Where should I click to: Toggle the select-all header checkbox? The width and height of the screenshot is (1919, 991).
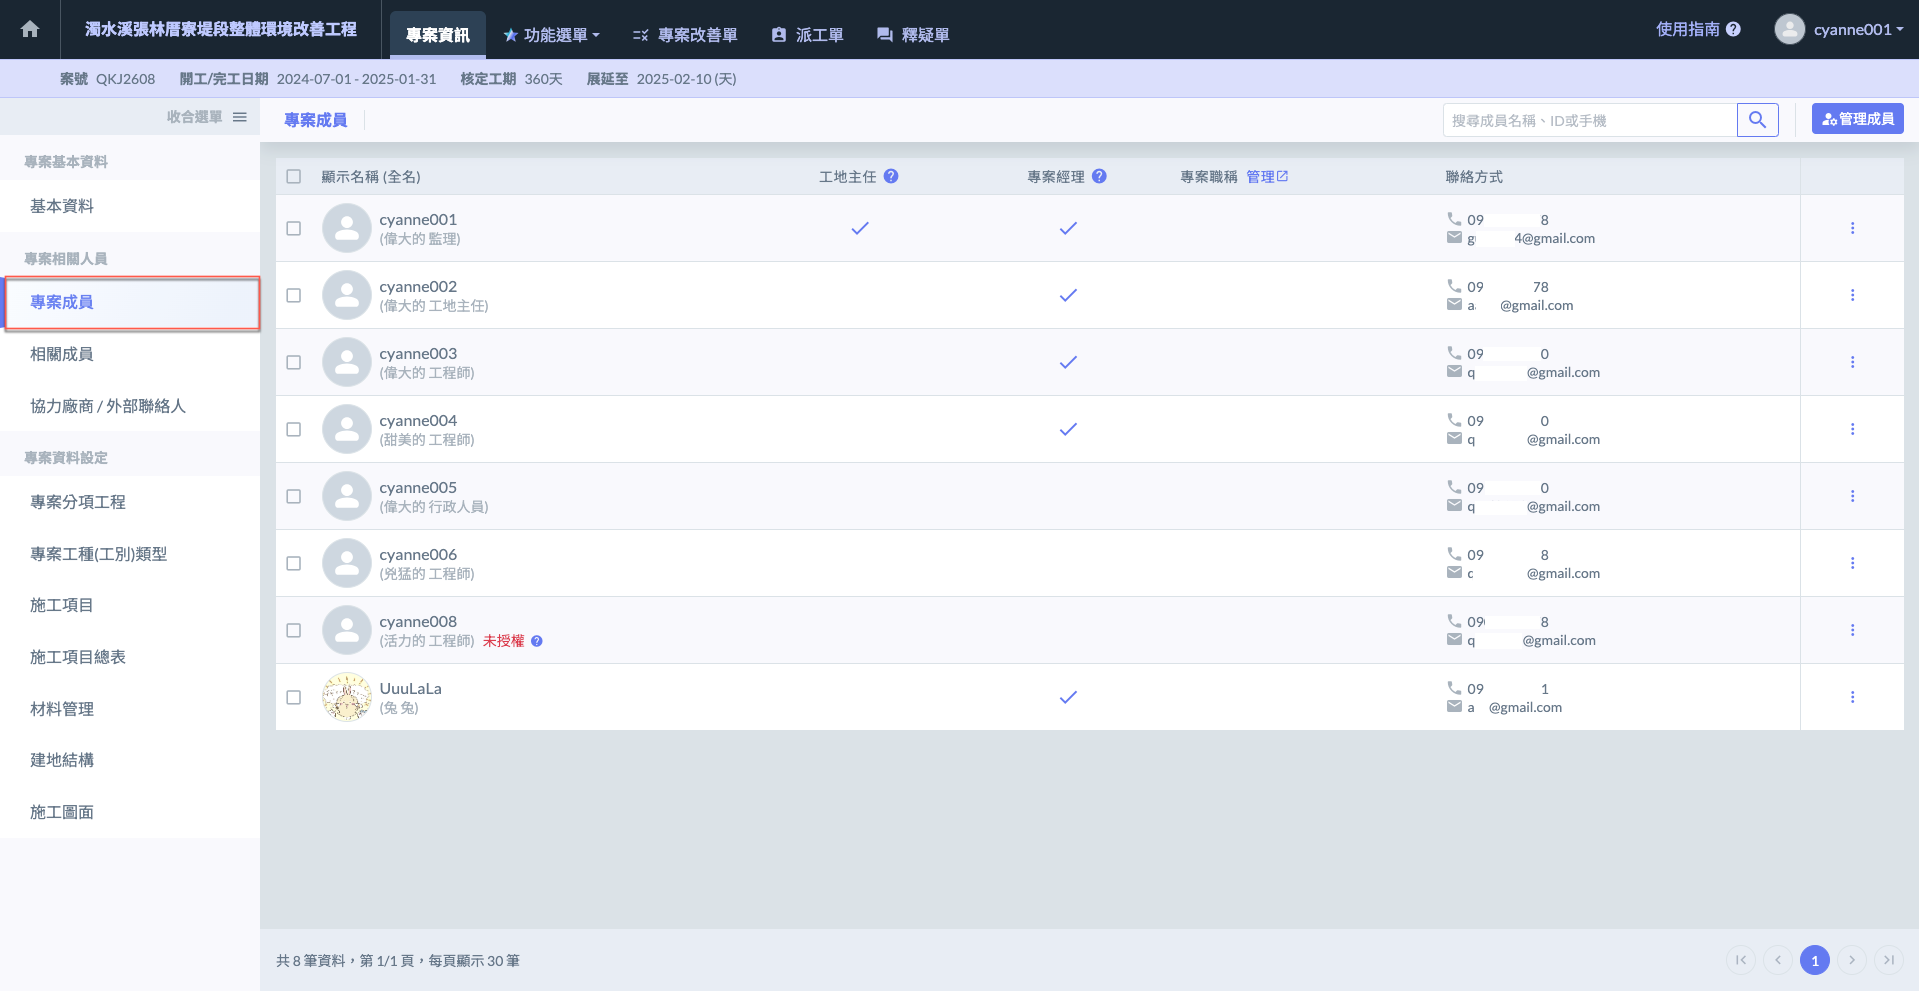coord(293,176)
